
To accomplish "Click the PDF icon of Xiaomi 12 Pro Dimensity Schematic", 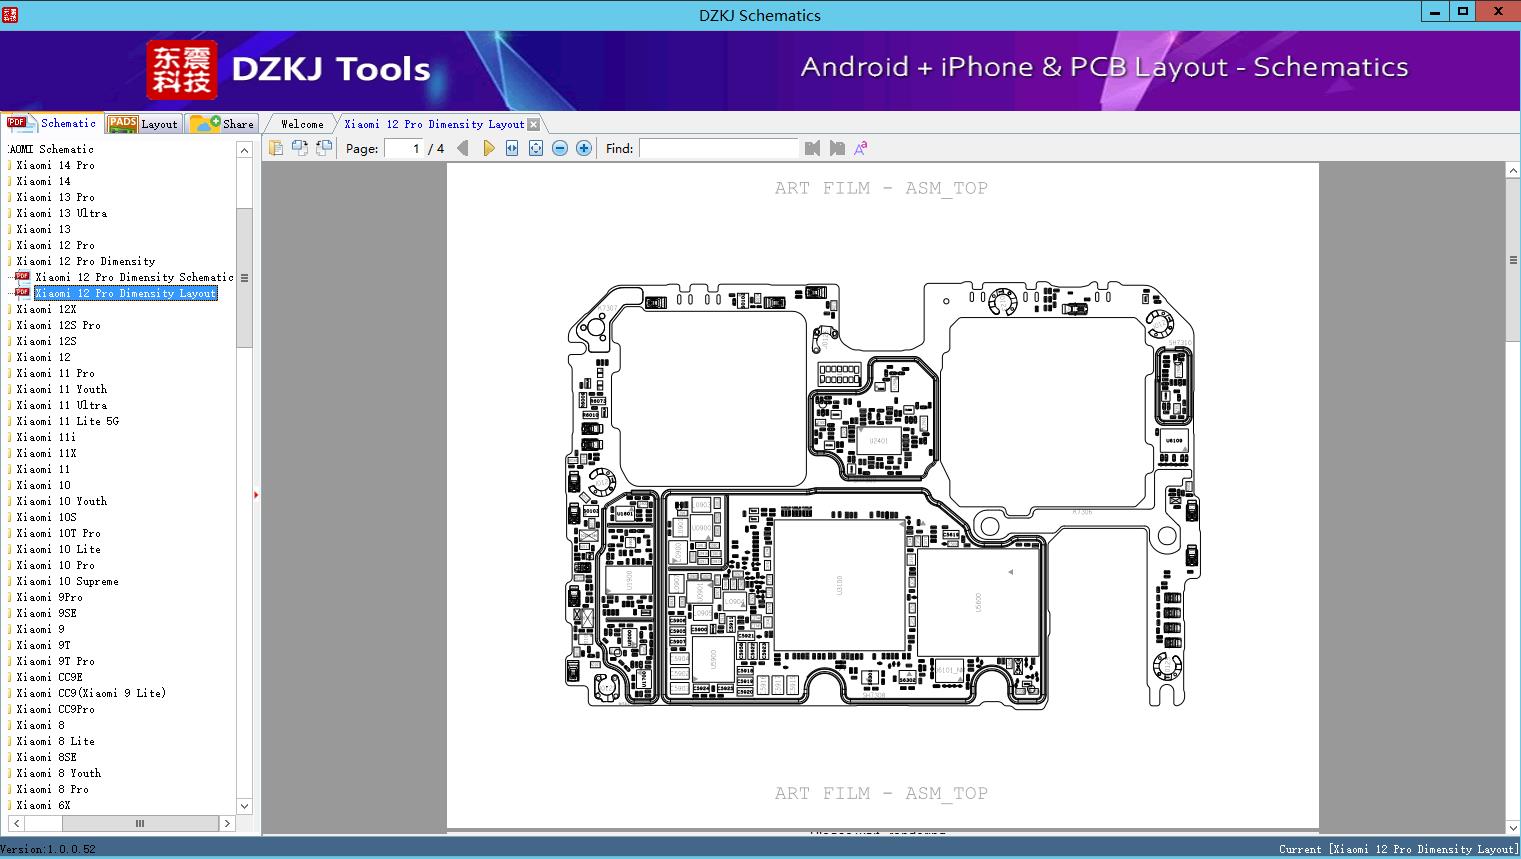I will click(x=22, y=277).
